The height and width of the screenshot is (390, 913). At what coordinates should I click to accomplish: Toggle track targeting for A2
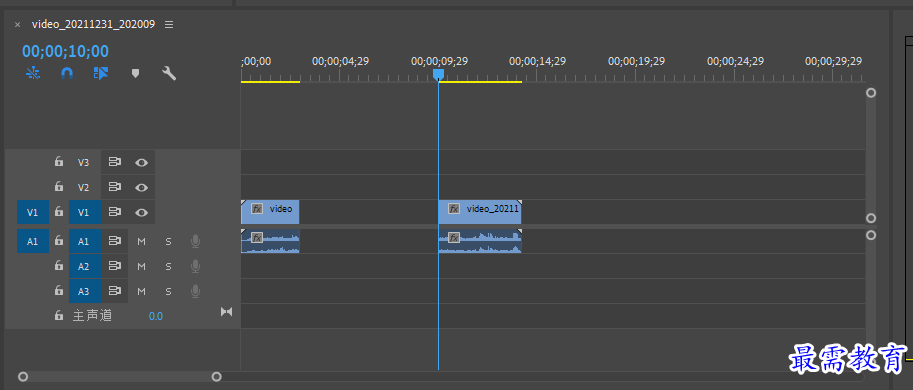tap(84, 267)
